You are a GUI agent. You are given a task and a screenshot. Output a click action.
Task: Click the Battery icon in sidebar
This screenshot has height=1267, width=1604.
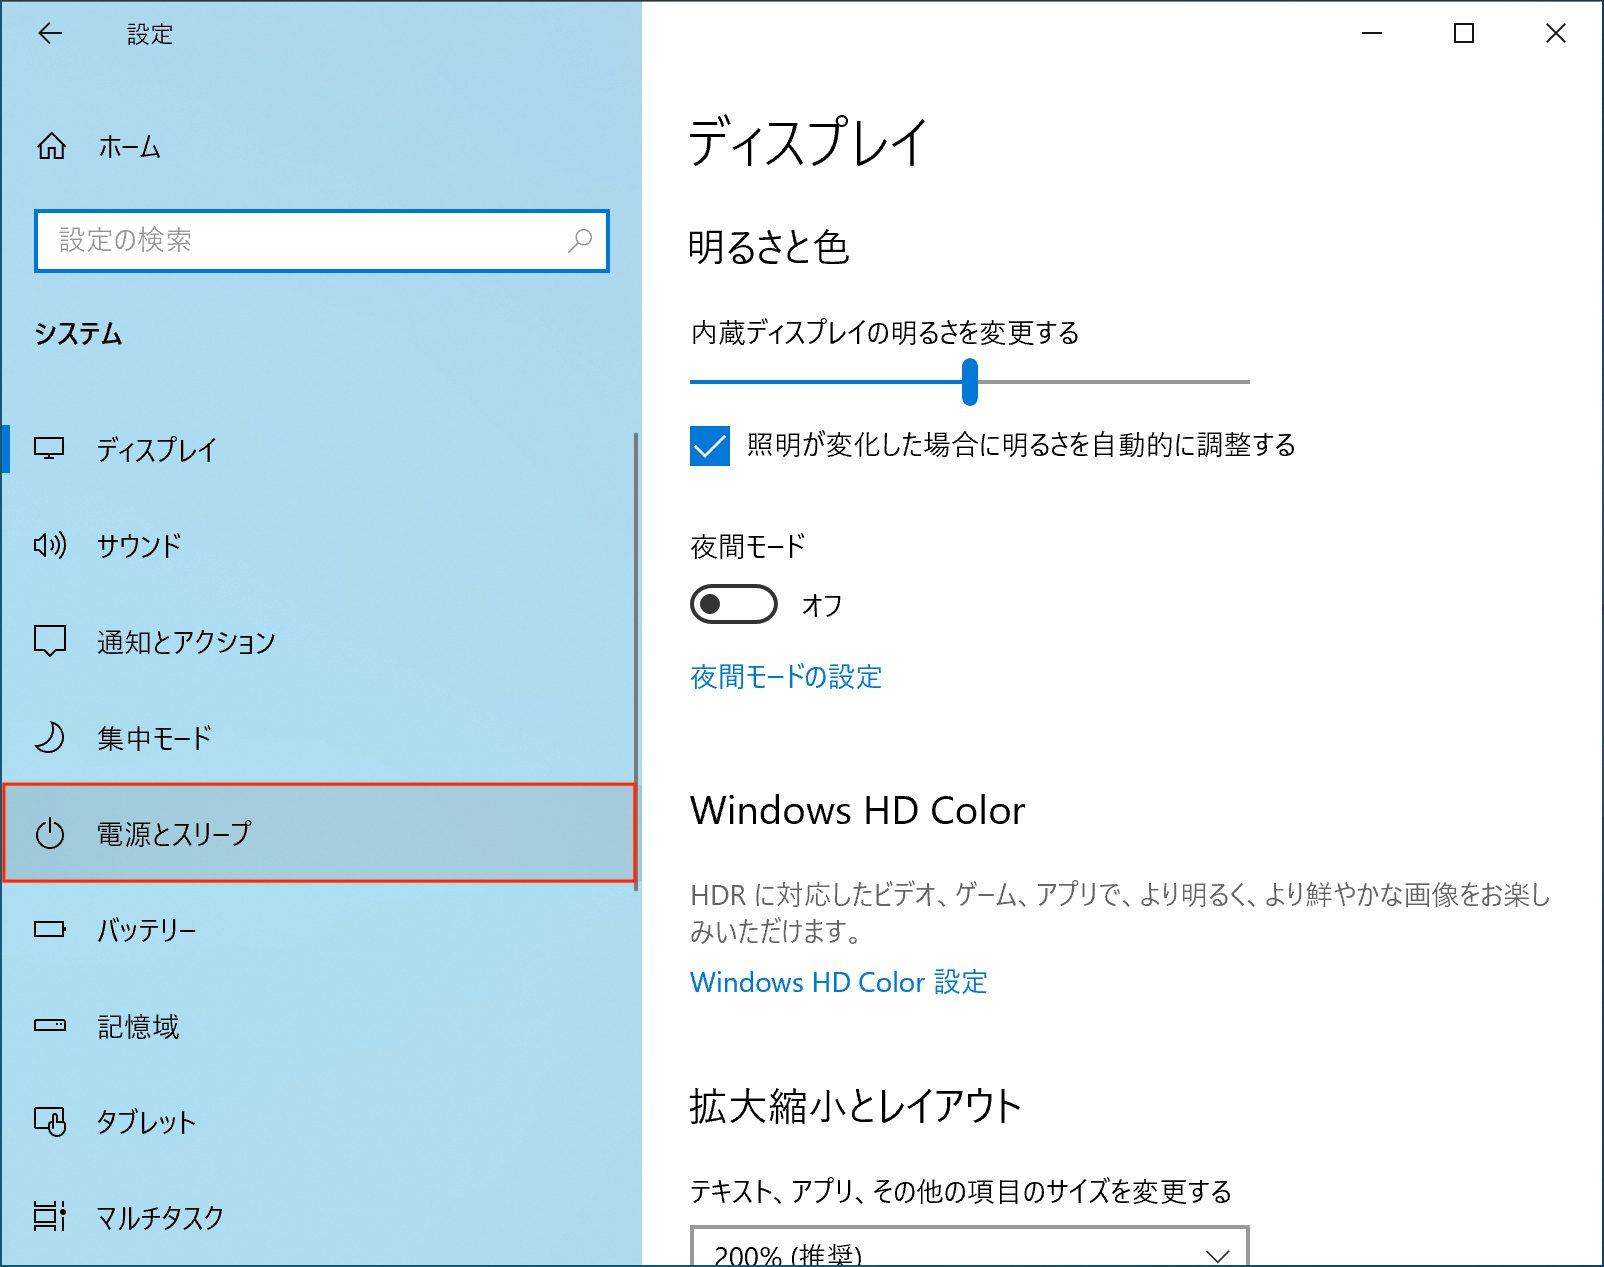(x=49, y=930)
